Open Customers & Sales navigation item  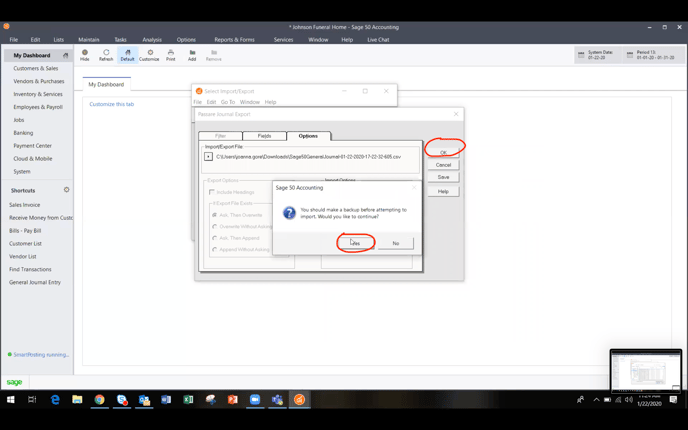(x=36, y=68)
